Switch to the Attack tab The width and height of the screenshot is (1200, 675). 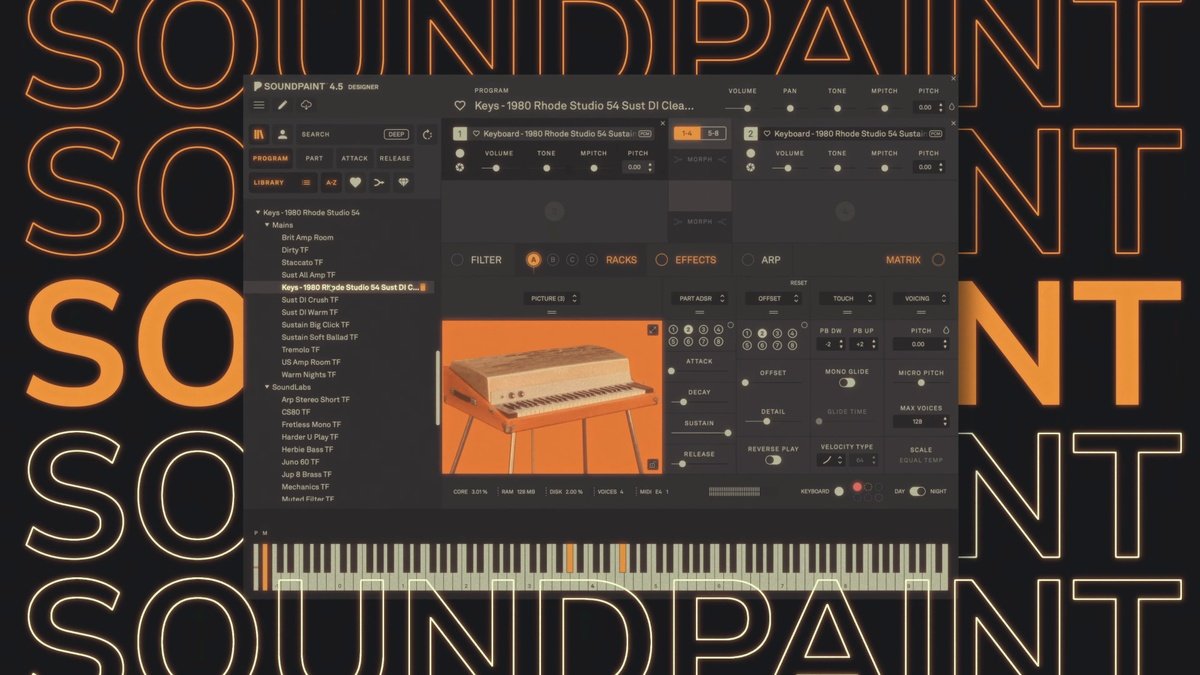click(x=354, y=158)
